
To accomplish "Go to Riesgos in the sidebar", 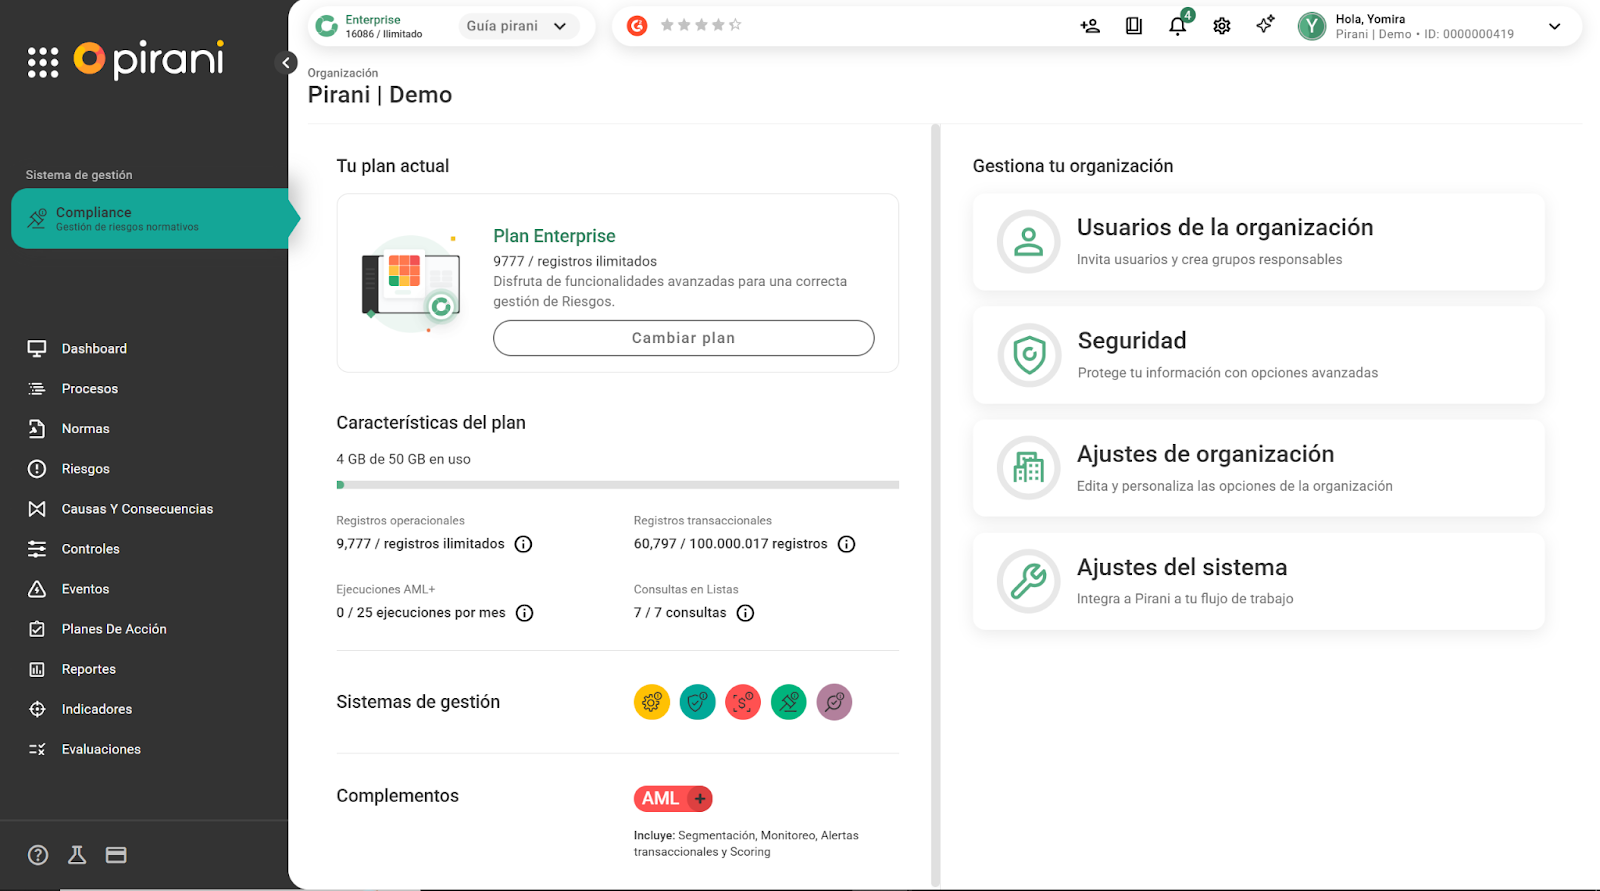I will [86, 469].
